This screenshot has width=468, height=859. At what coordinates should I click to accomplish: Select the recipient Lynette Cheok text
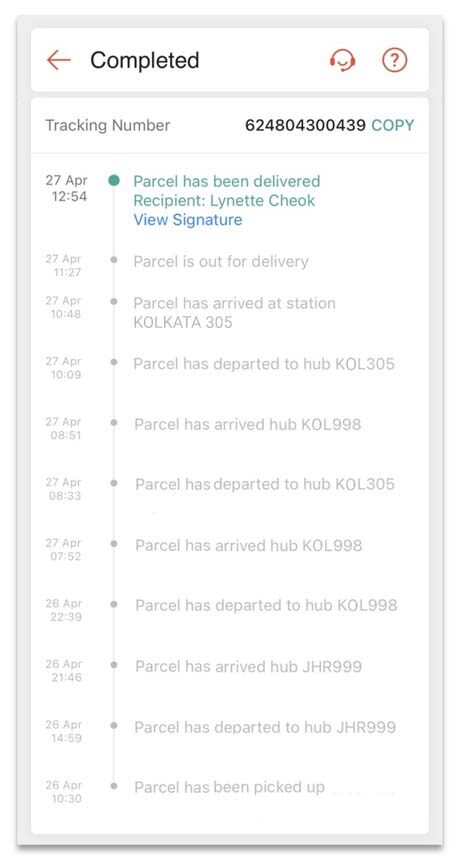click(224, 201)
